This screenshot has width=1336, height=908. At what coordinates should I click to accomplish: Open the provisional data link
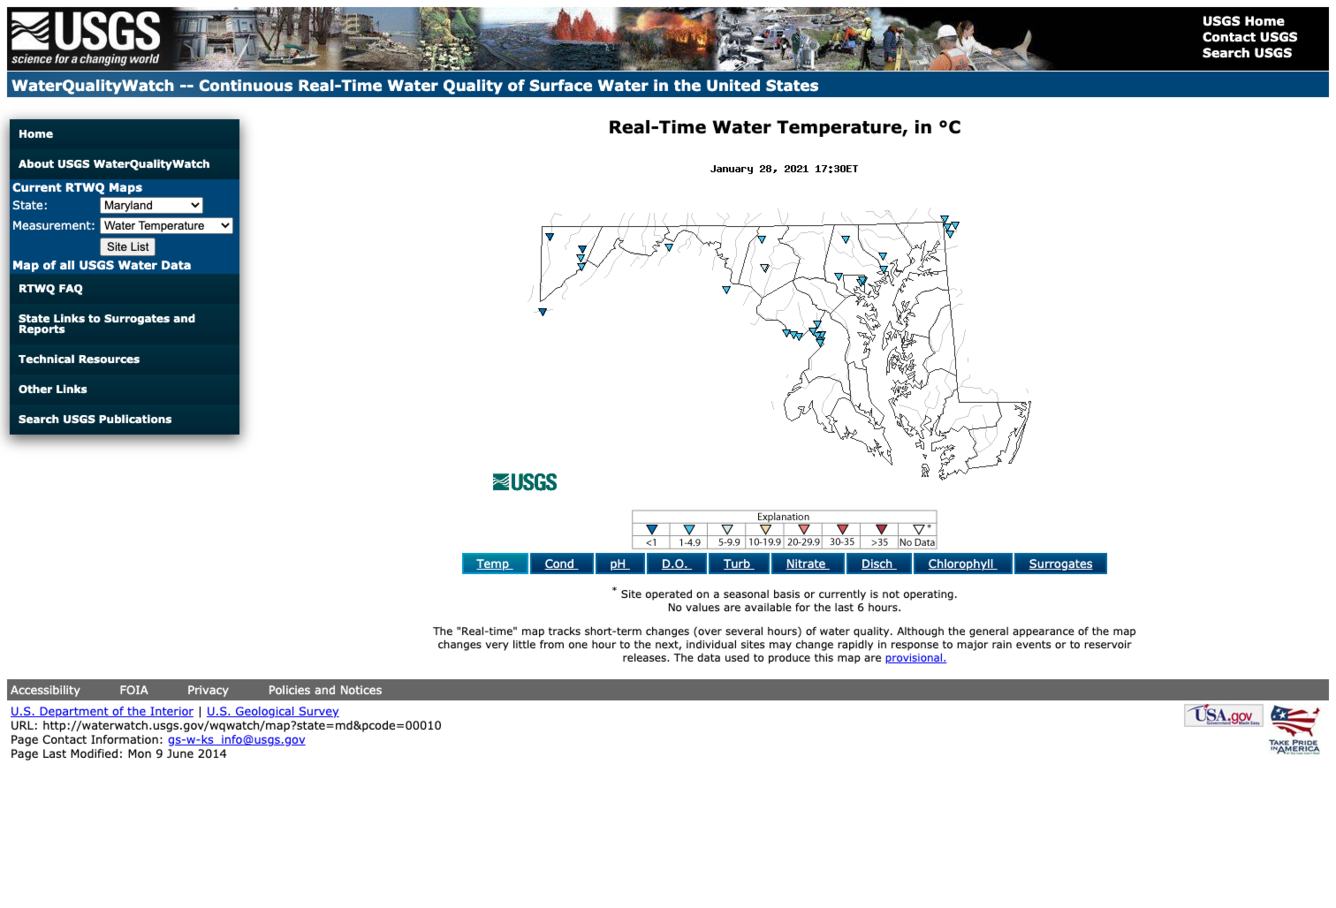click(914, 657)
